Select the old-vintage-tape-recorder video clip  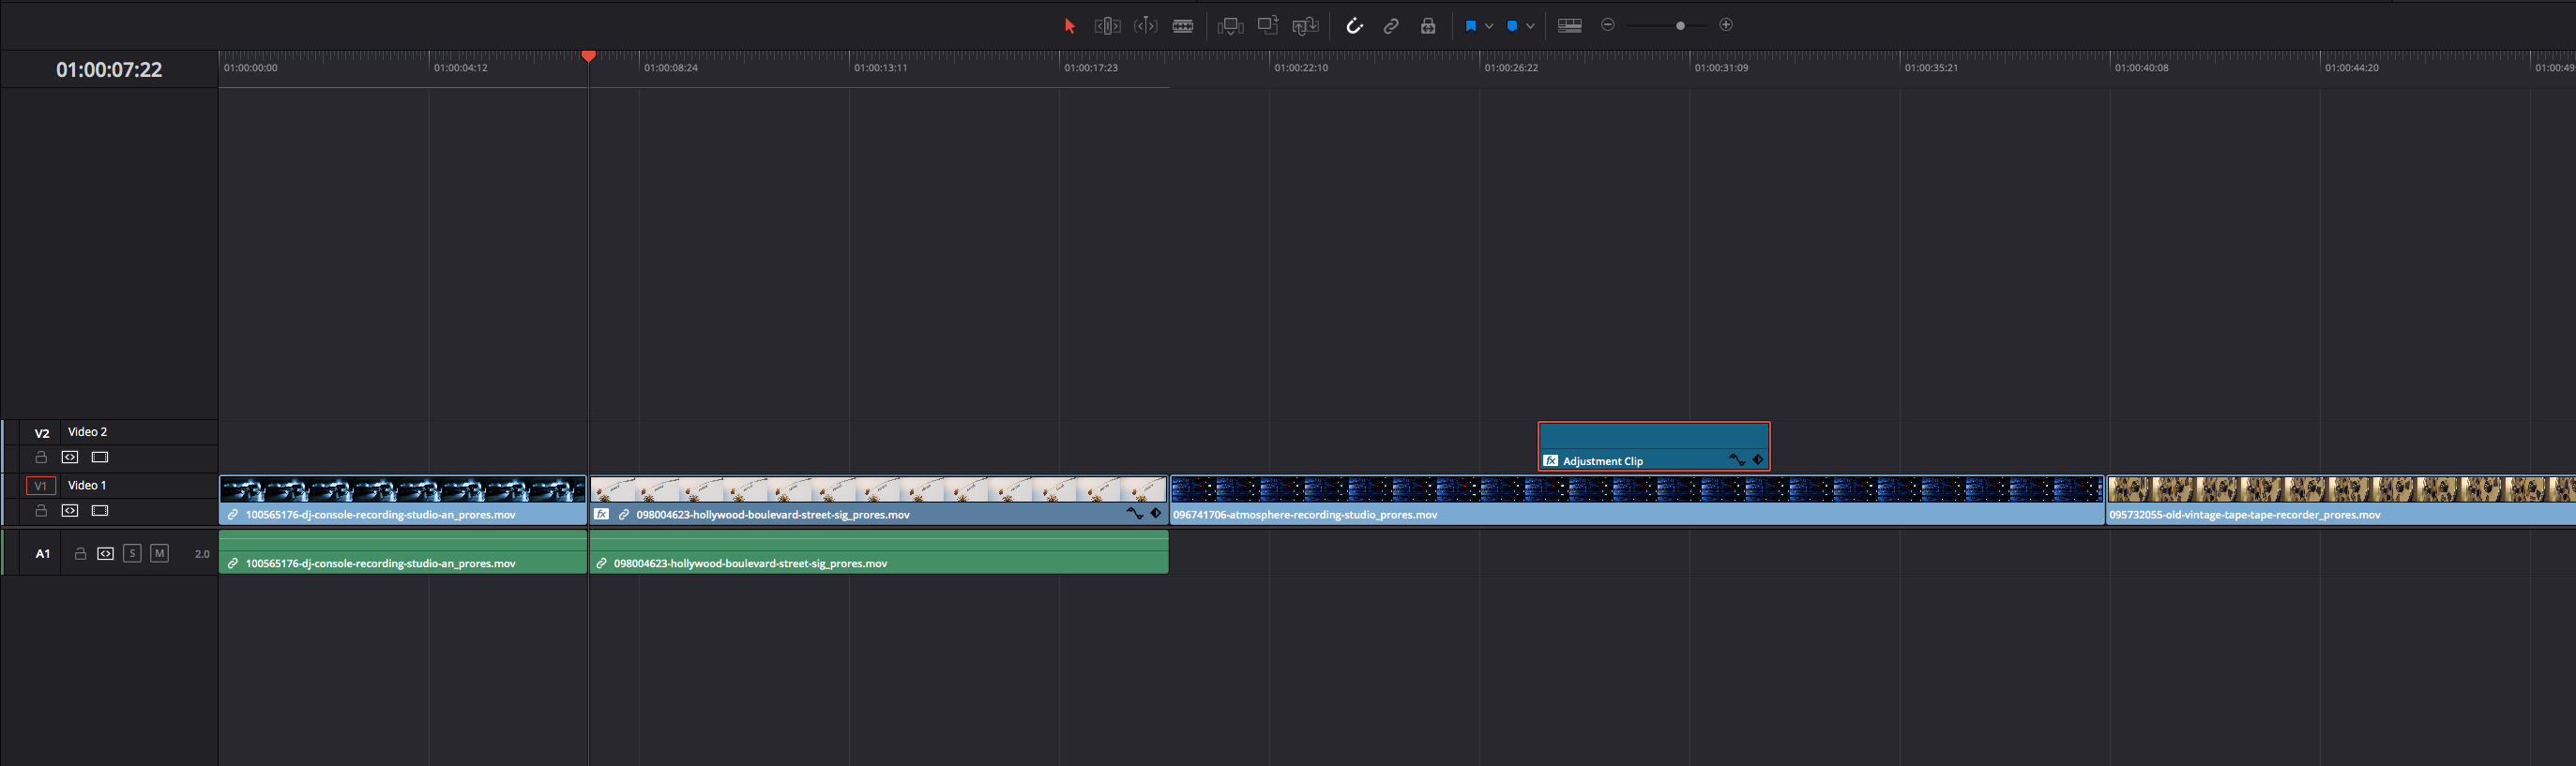[x=2341, y=500]
